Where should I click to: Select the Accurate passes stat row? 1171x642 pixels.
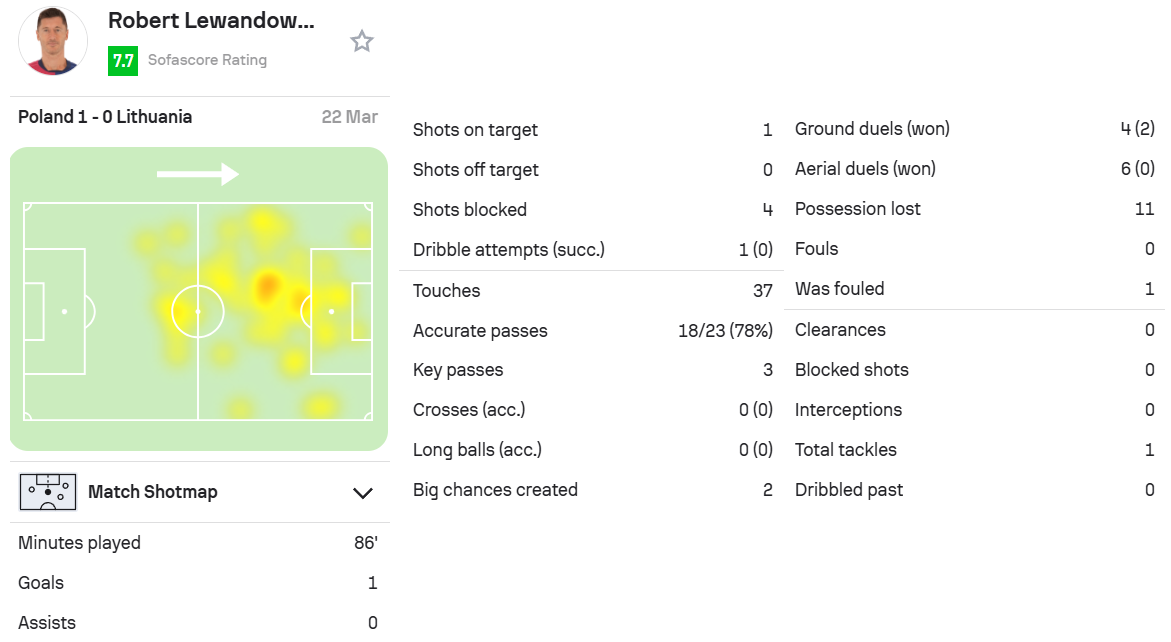pyautogui.click(x=593, y=331)
